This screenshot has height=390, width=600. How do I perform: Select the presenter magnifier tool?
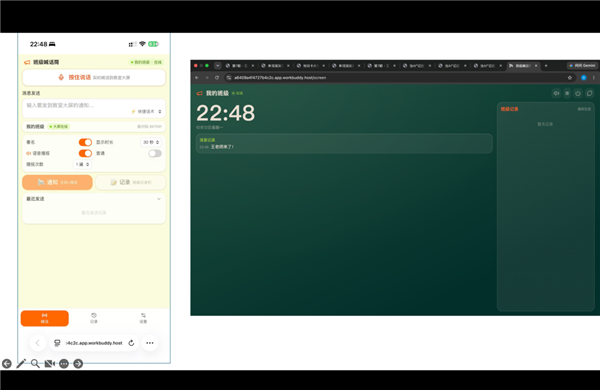pos(35,364)
